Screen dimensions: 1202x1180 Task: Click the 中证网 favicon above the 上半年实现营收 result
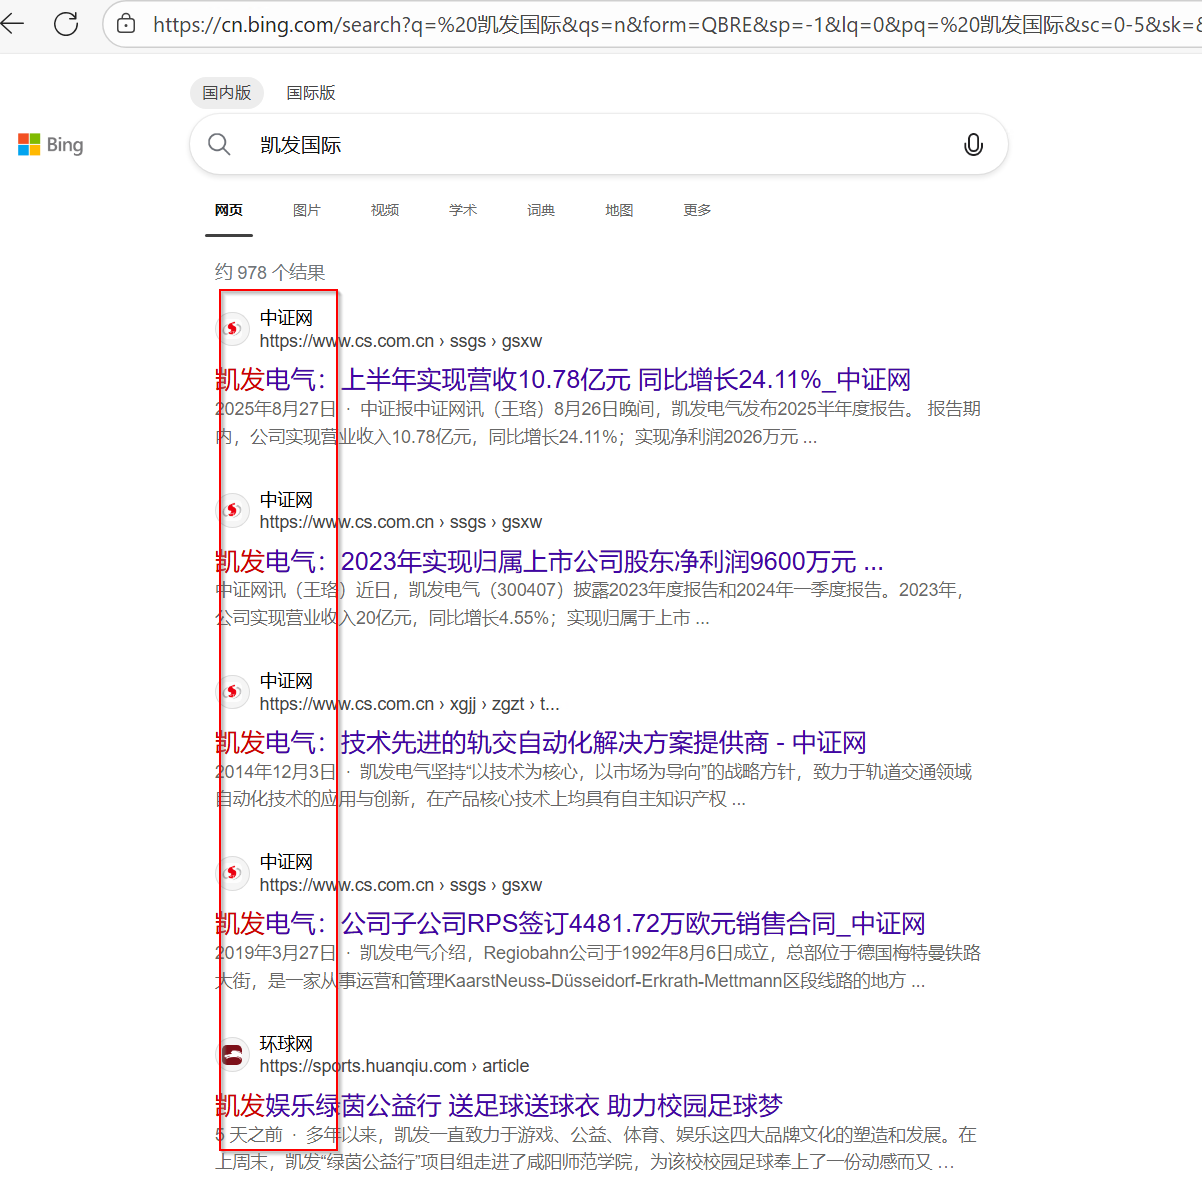232,328
